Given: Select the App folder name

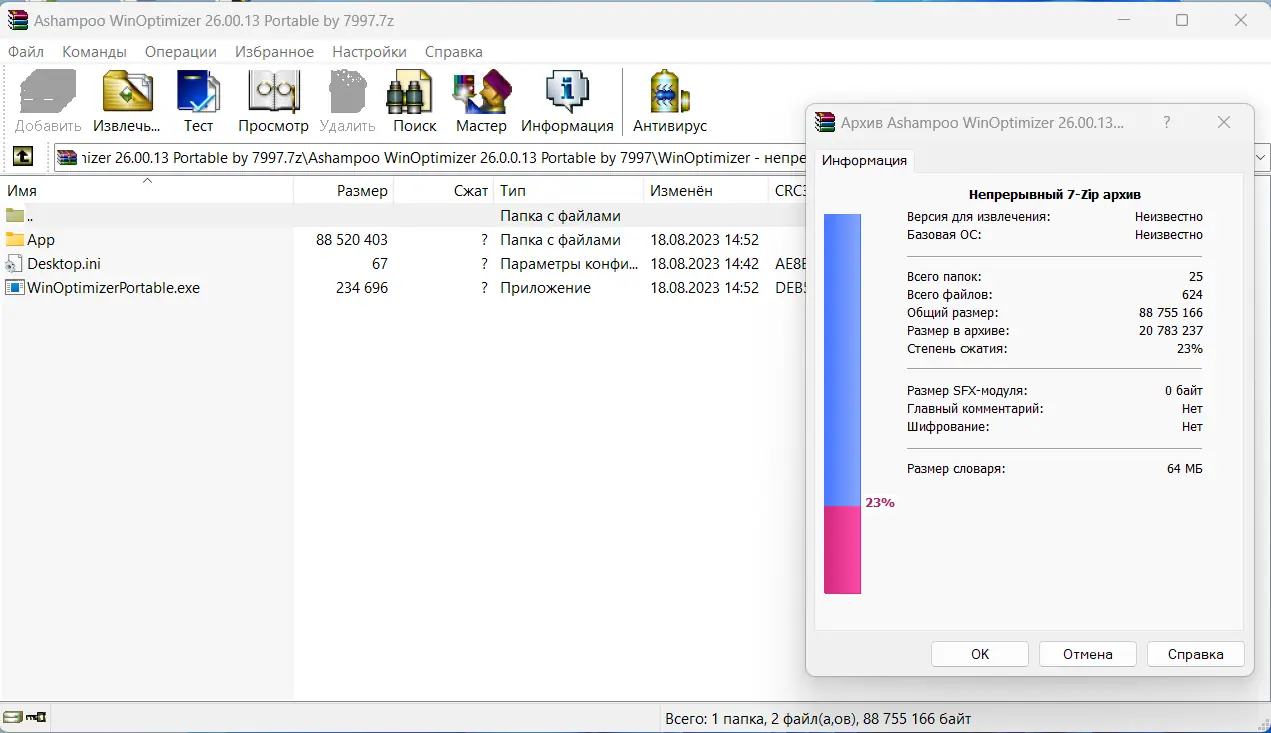Looking at the screenshot, I should tap(41, 240).
